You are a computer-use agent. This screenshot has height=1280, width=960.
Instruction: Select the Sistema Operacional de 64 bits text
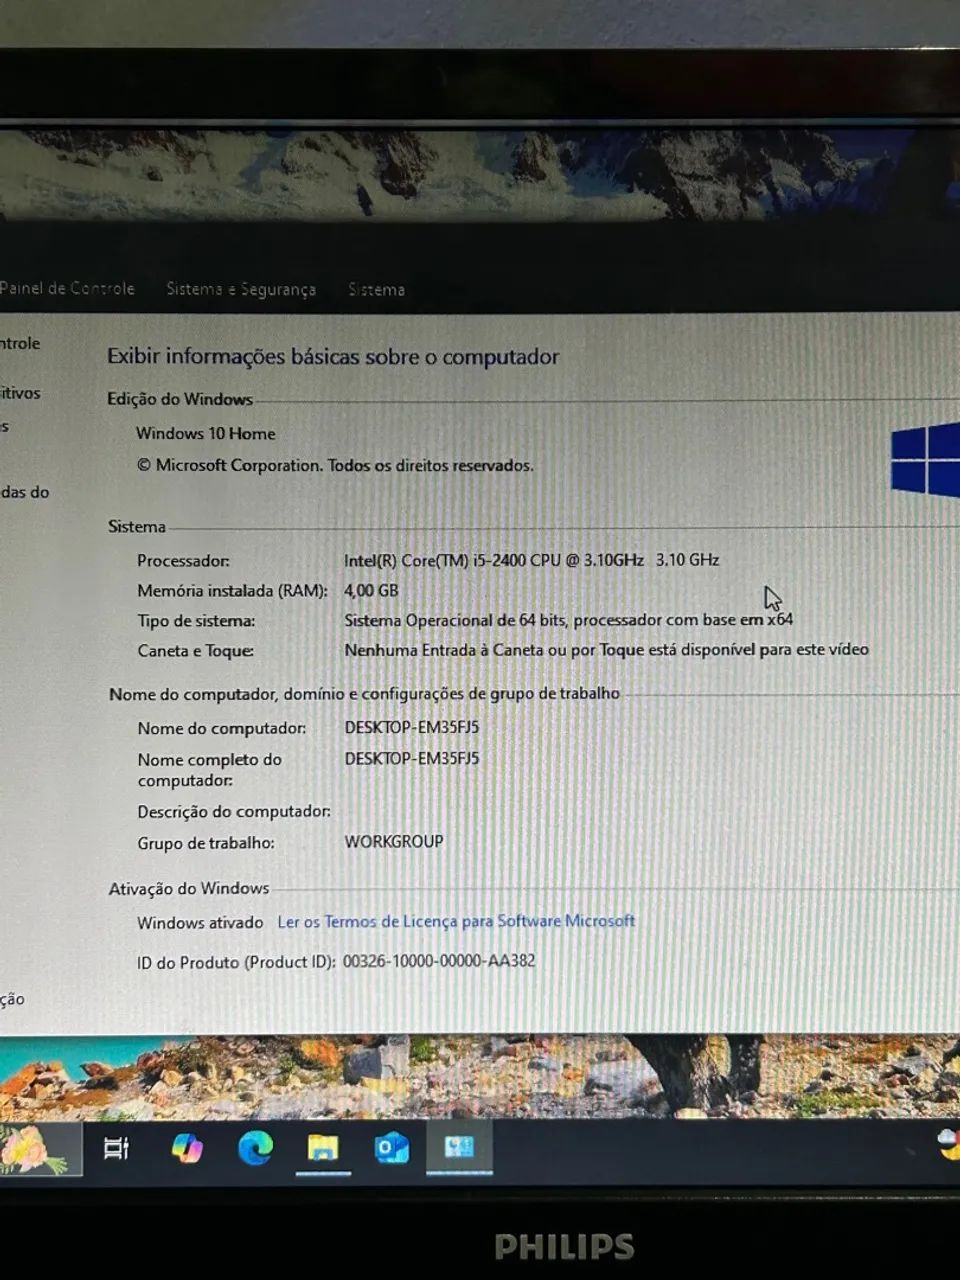(x=569, y=620)
